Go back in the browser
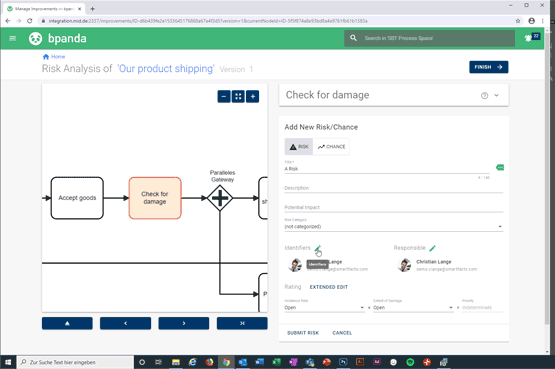Screen dimensions: 555x369 pyautogui.click(x=8, y=21)
